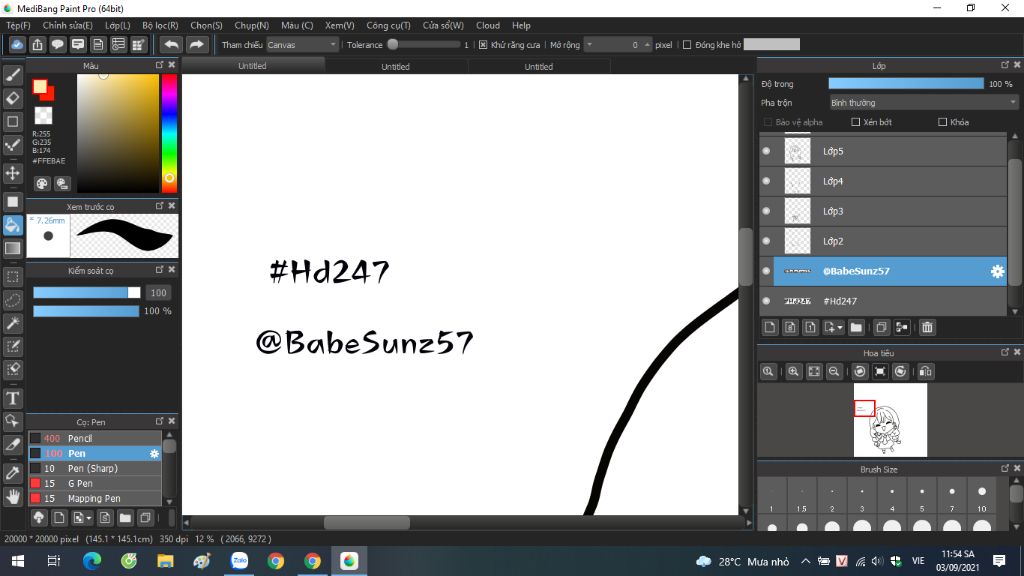Open the Help menu
Screen dimensions: 1024x576
coord(521,25)
